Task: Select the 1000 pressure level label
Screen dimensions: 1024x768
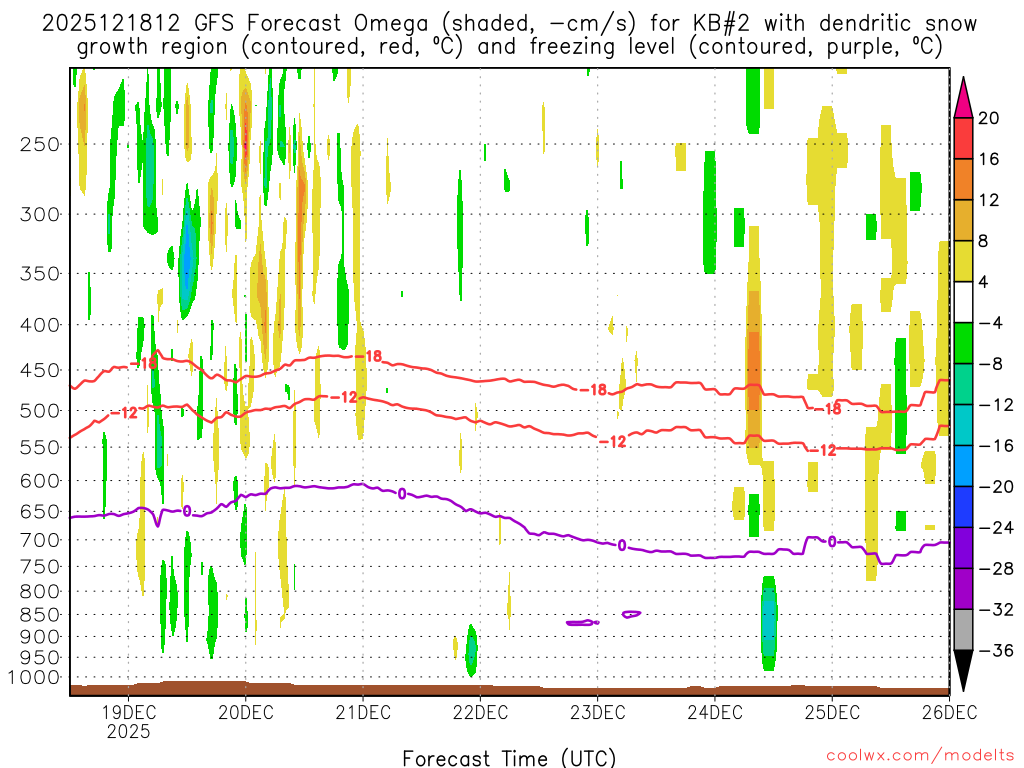Action: [34, 677]
